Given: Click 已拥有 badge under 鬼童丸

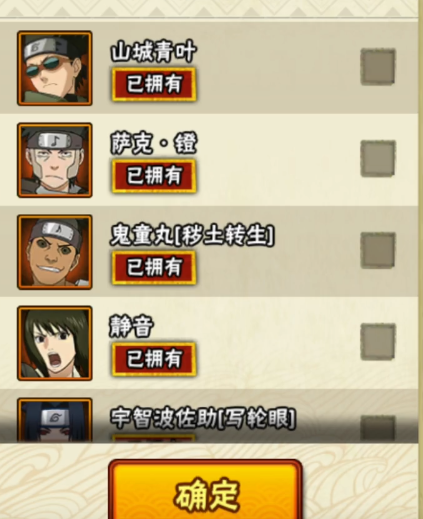Looking at the screenshot, I should coord(154,268).
